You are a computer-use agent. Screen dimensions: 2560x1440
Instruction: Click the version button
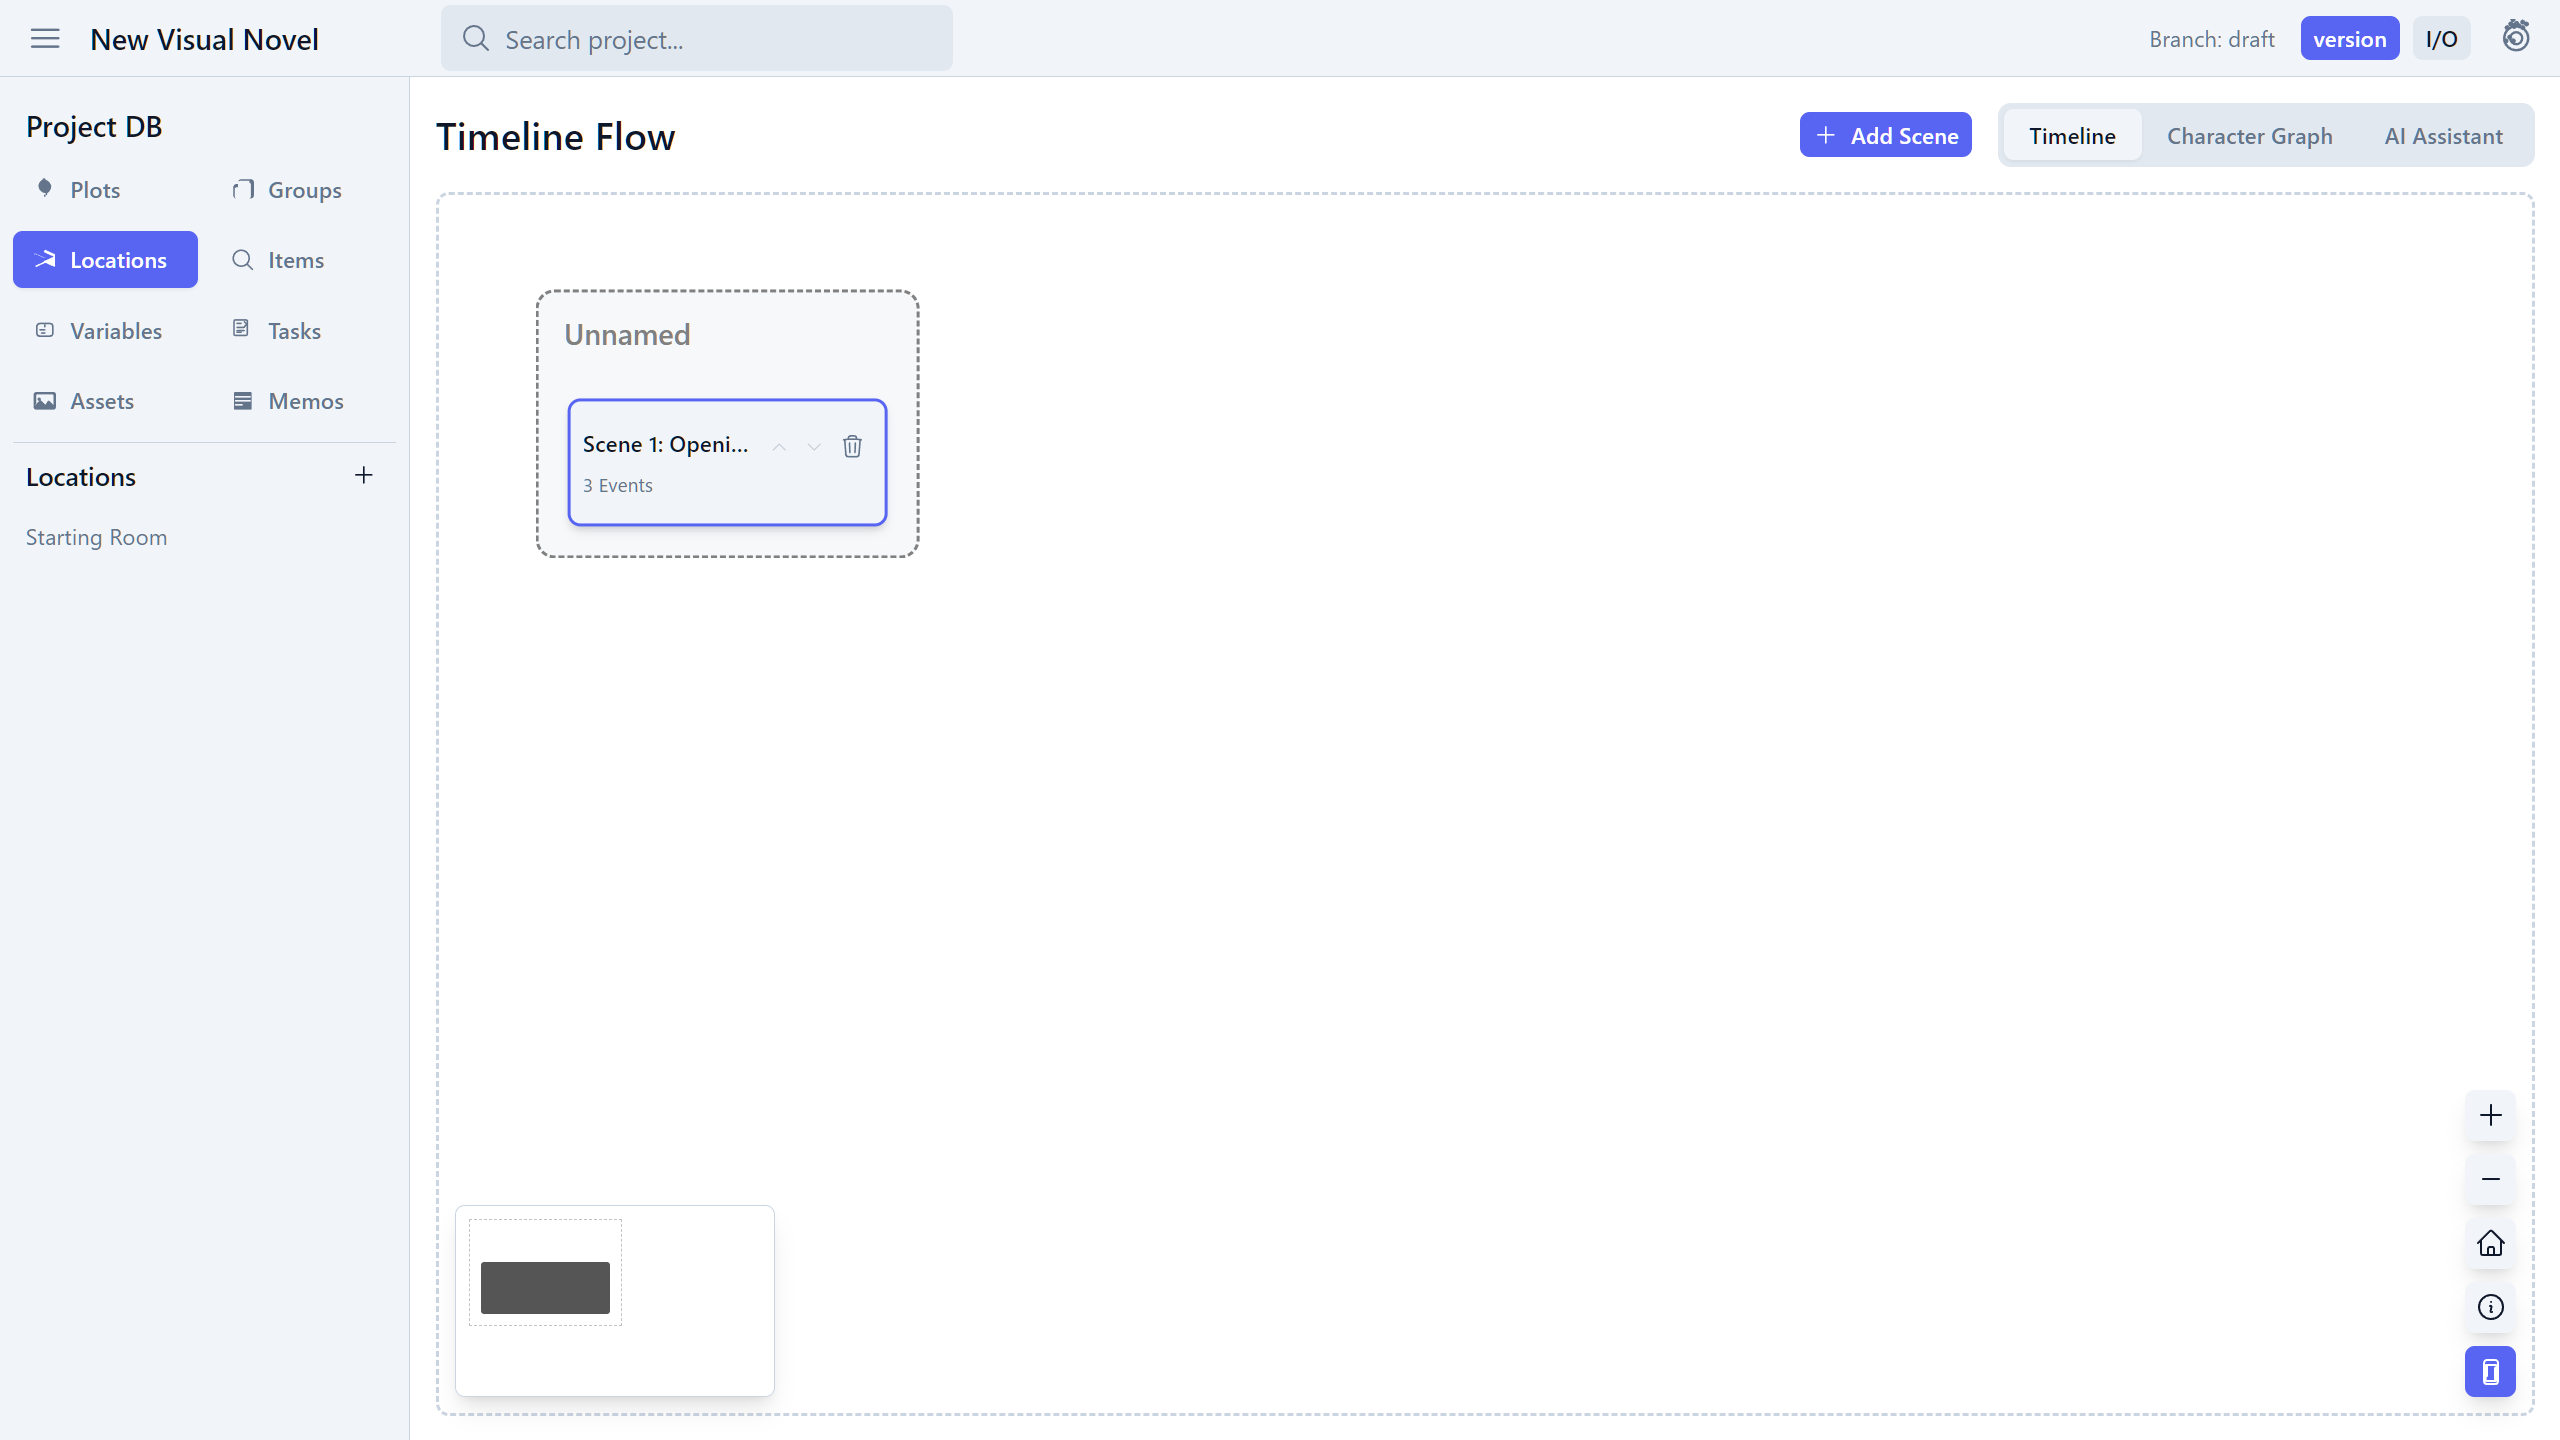click(2349, 39)
